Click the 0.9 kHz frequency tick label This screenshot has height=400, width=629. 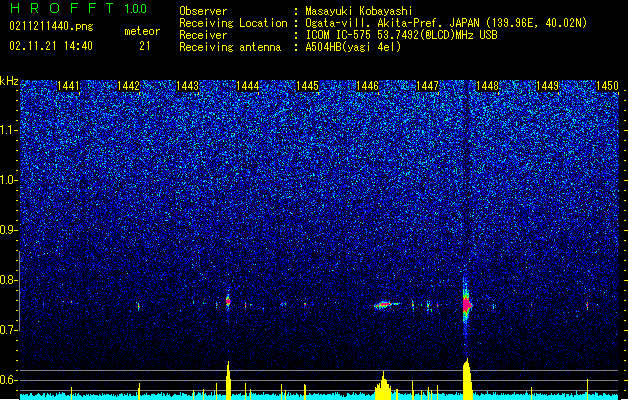click(8, 230)
